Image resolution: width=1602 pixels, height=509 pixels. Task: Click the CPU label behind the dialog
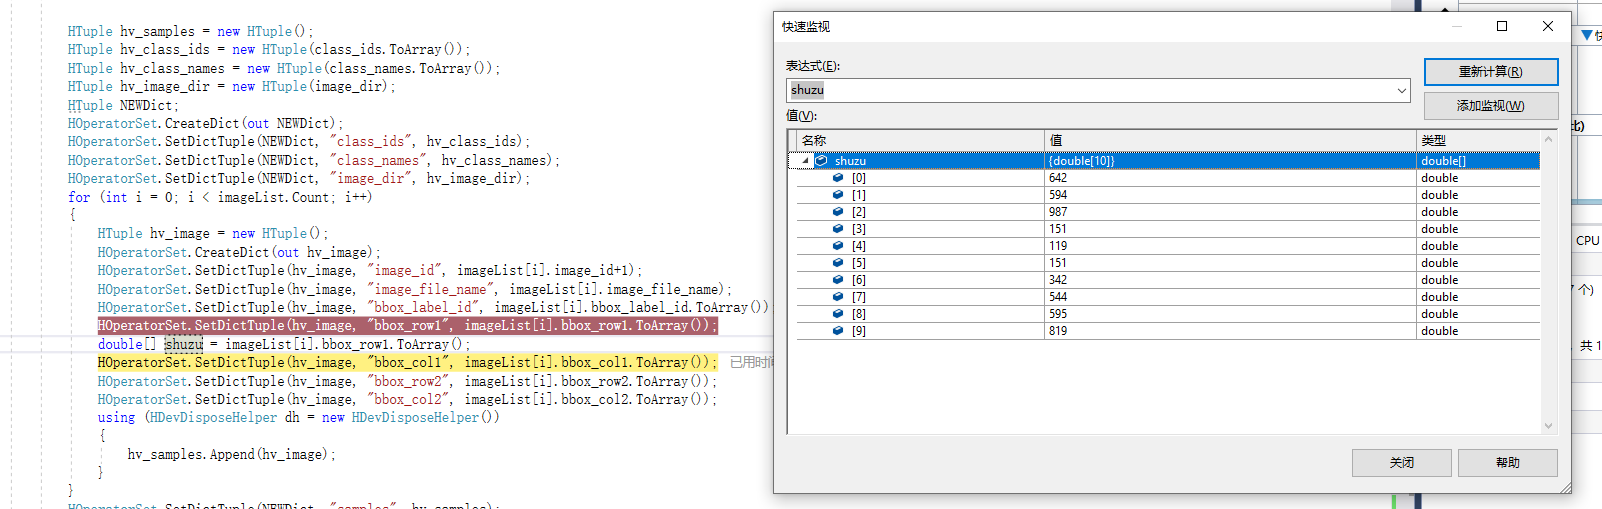click(x=1587, y=241)
